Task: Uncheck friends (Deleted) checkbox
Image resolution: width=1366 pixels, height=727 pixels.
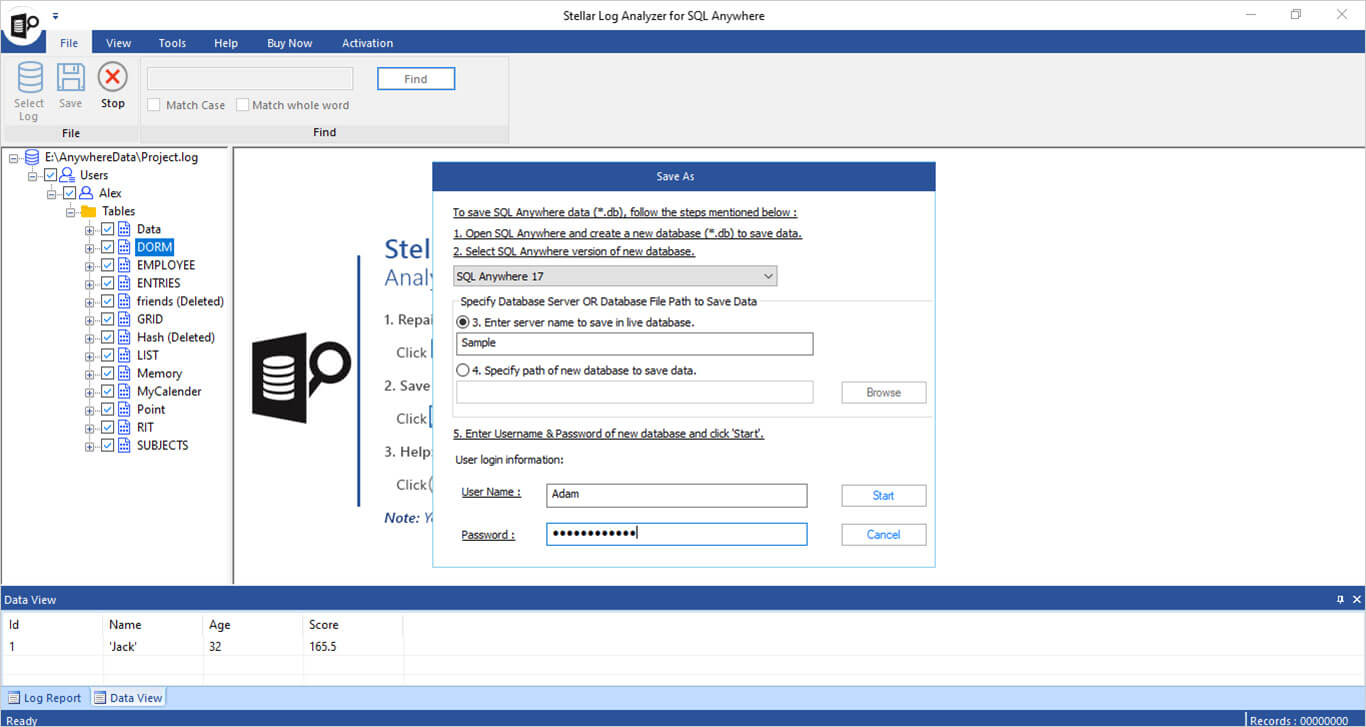Action: point(107,301)
